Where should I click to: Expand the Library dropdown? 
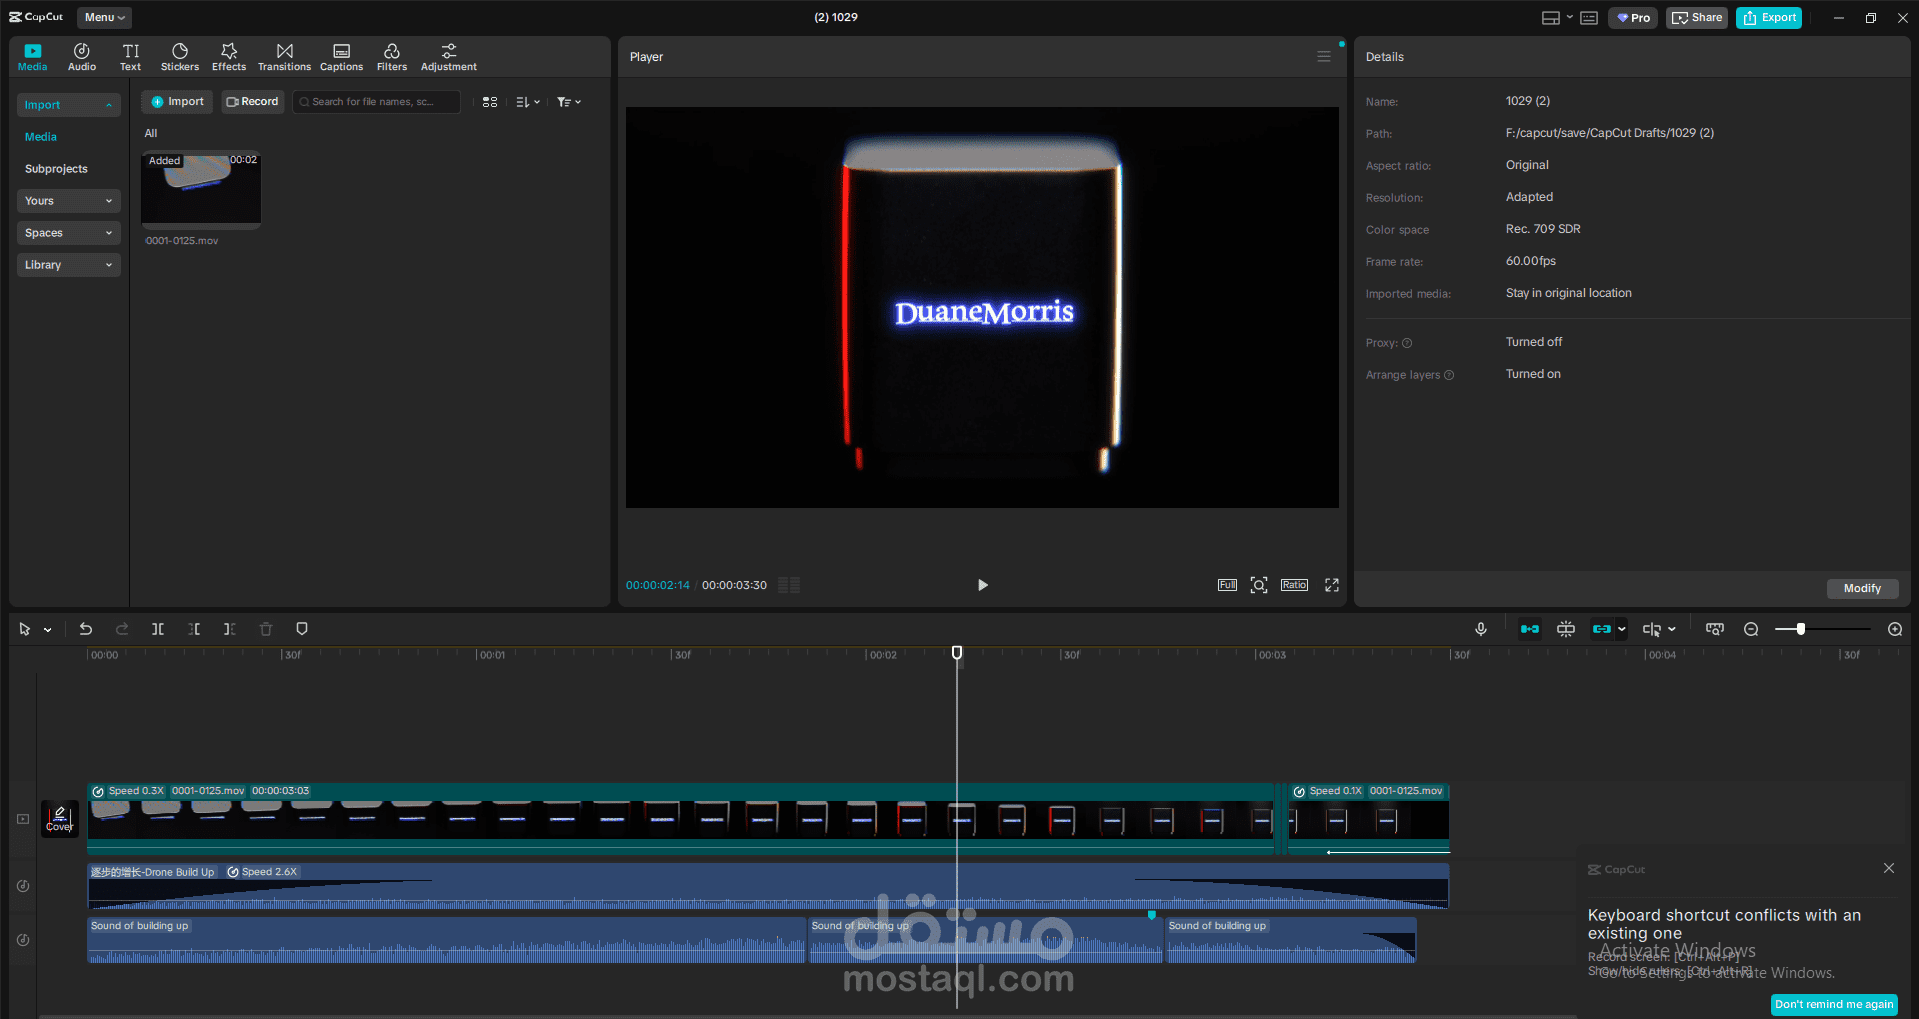coord(68,265)
